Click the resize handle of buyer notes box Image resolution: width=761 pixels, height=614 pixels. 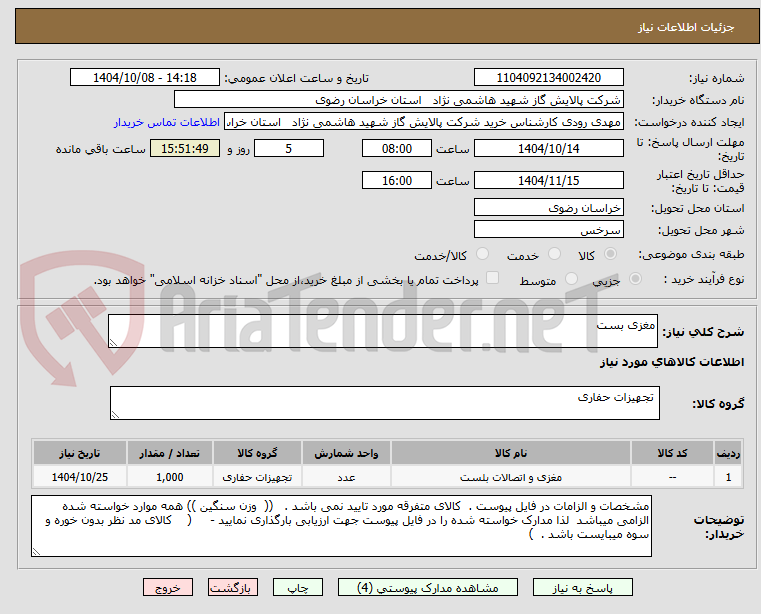pos(36,552)
